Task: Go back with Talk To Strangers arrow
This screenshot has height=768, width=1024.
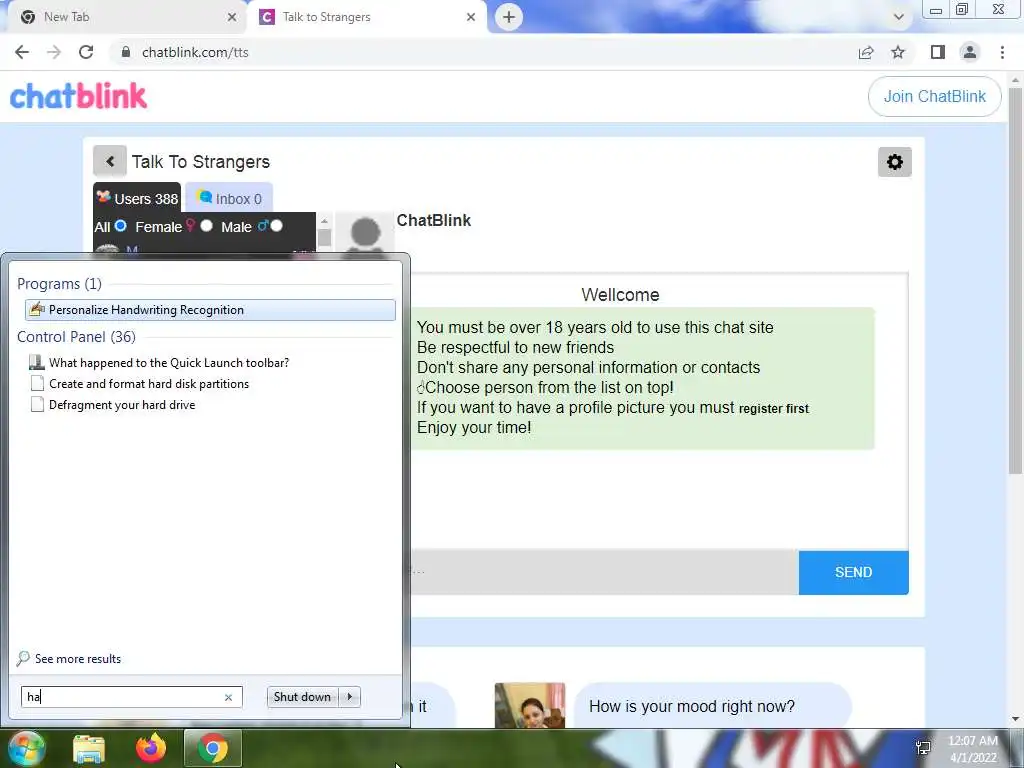Action: pyautogui.click(x=110, y=161)
